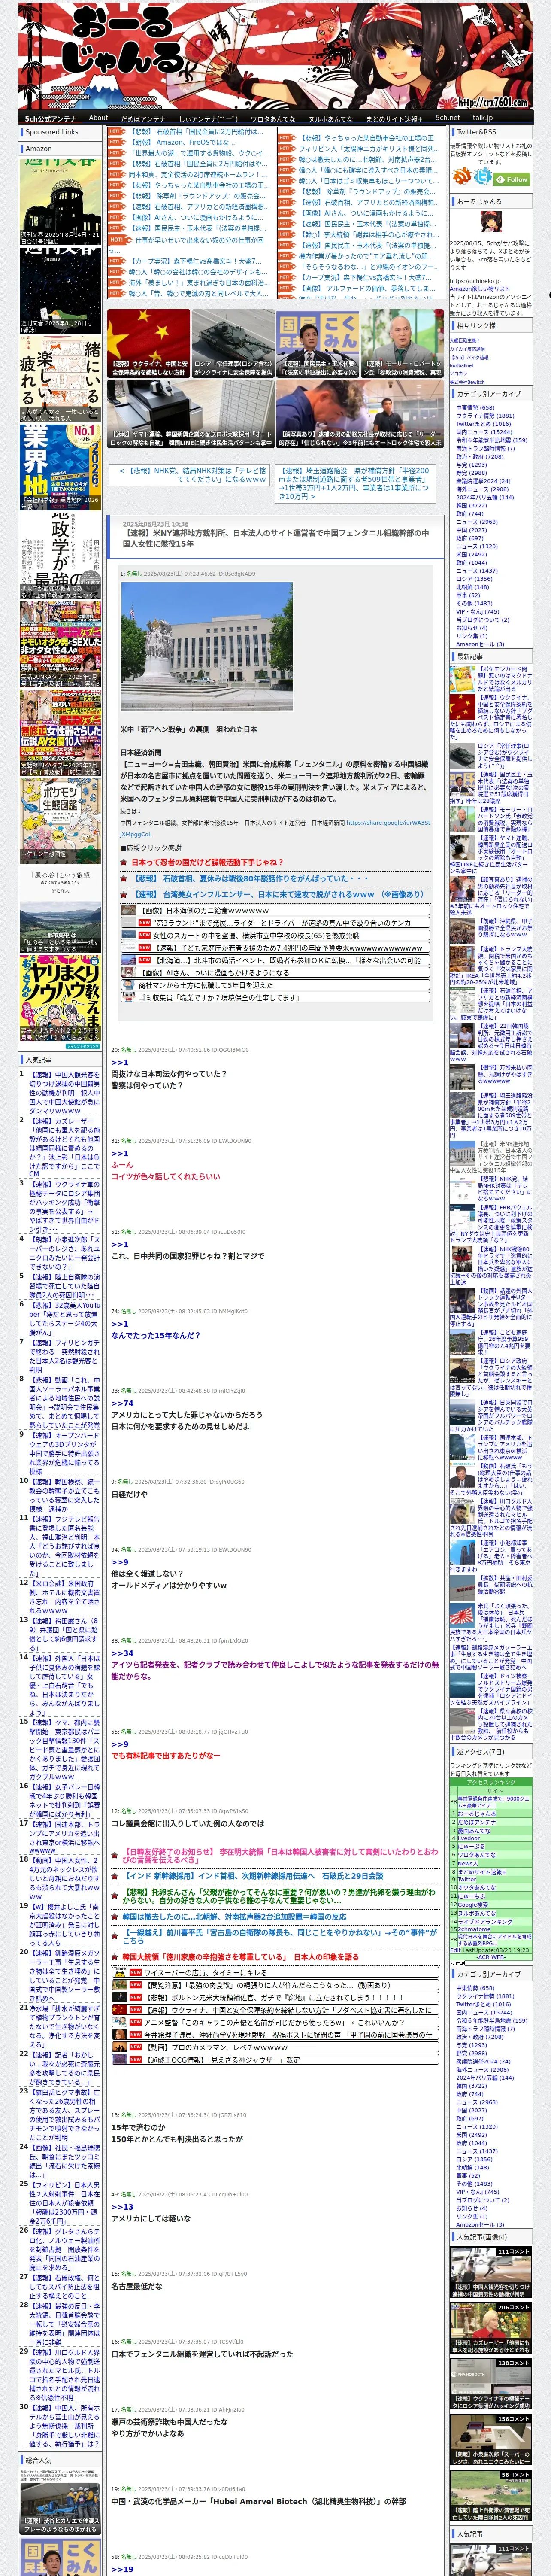This screenshot has height=2576, width=551.
Task: Open ranking entry おーるじゃんる in アクセスランキング
Action: point(477,1813)
